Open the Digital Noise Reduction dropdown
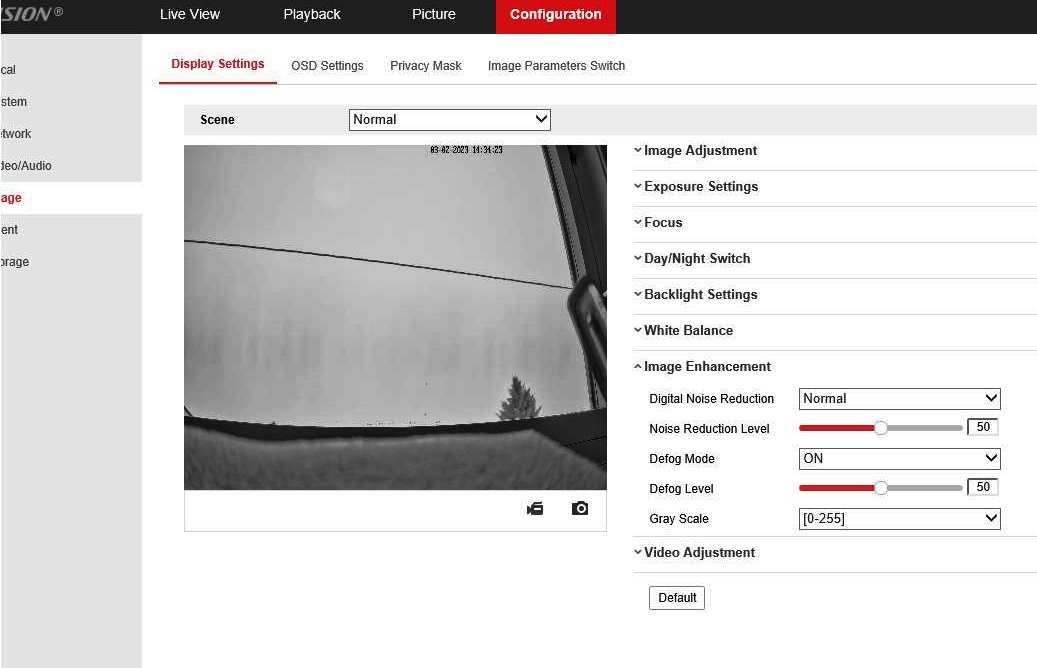 (x=899, y=399)
